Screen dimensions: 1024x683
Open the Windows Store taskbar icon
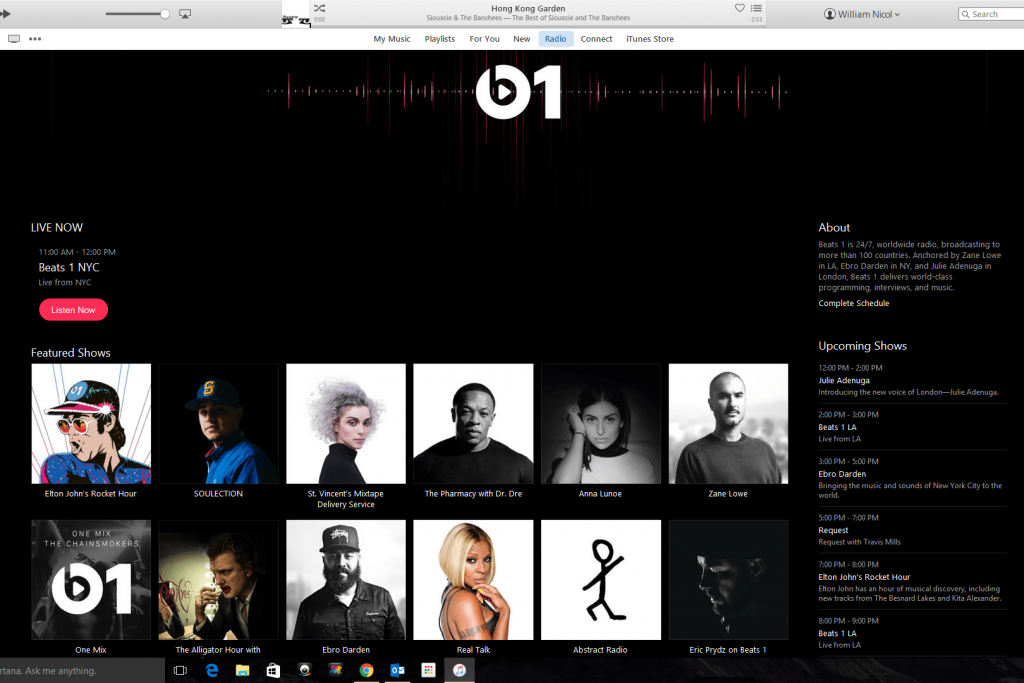coord(273,671)
